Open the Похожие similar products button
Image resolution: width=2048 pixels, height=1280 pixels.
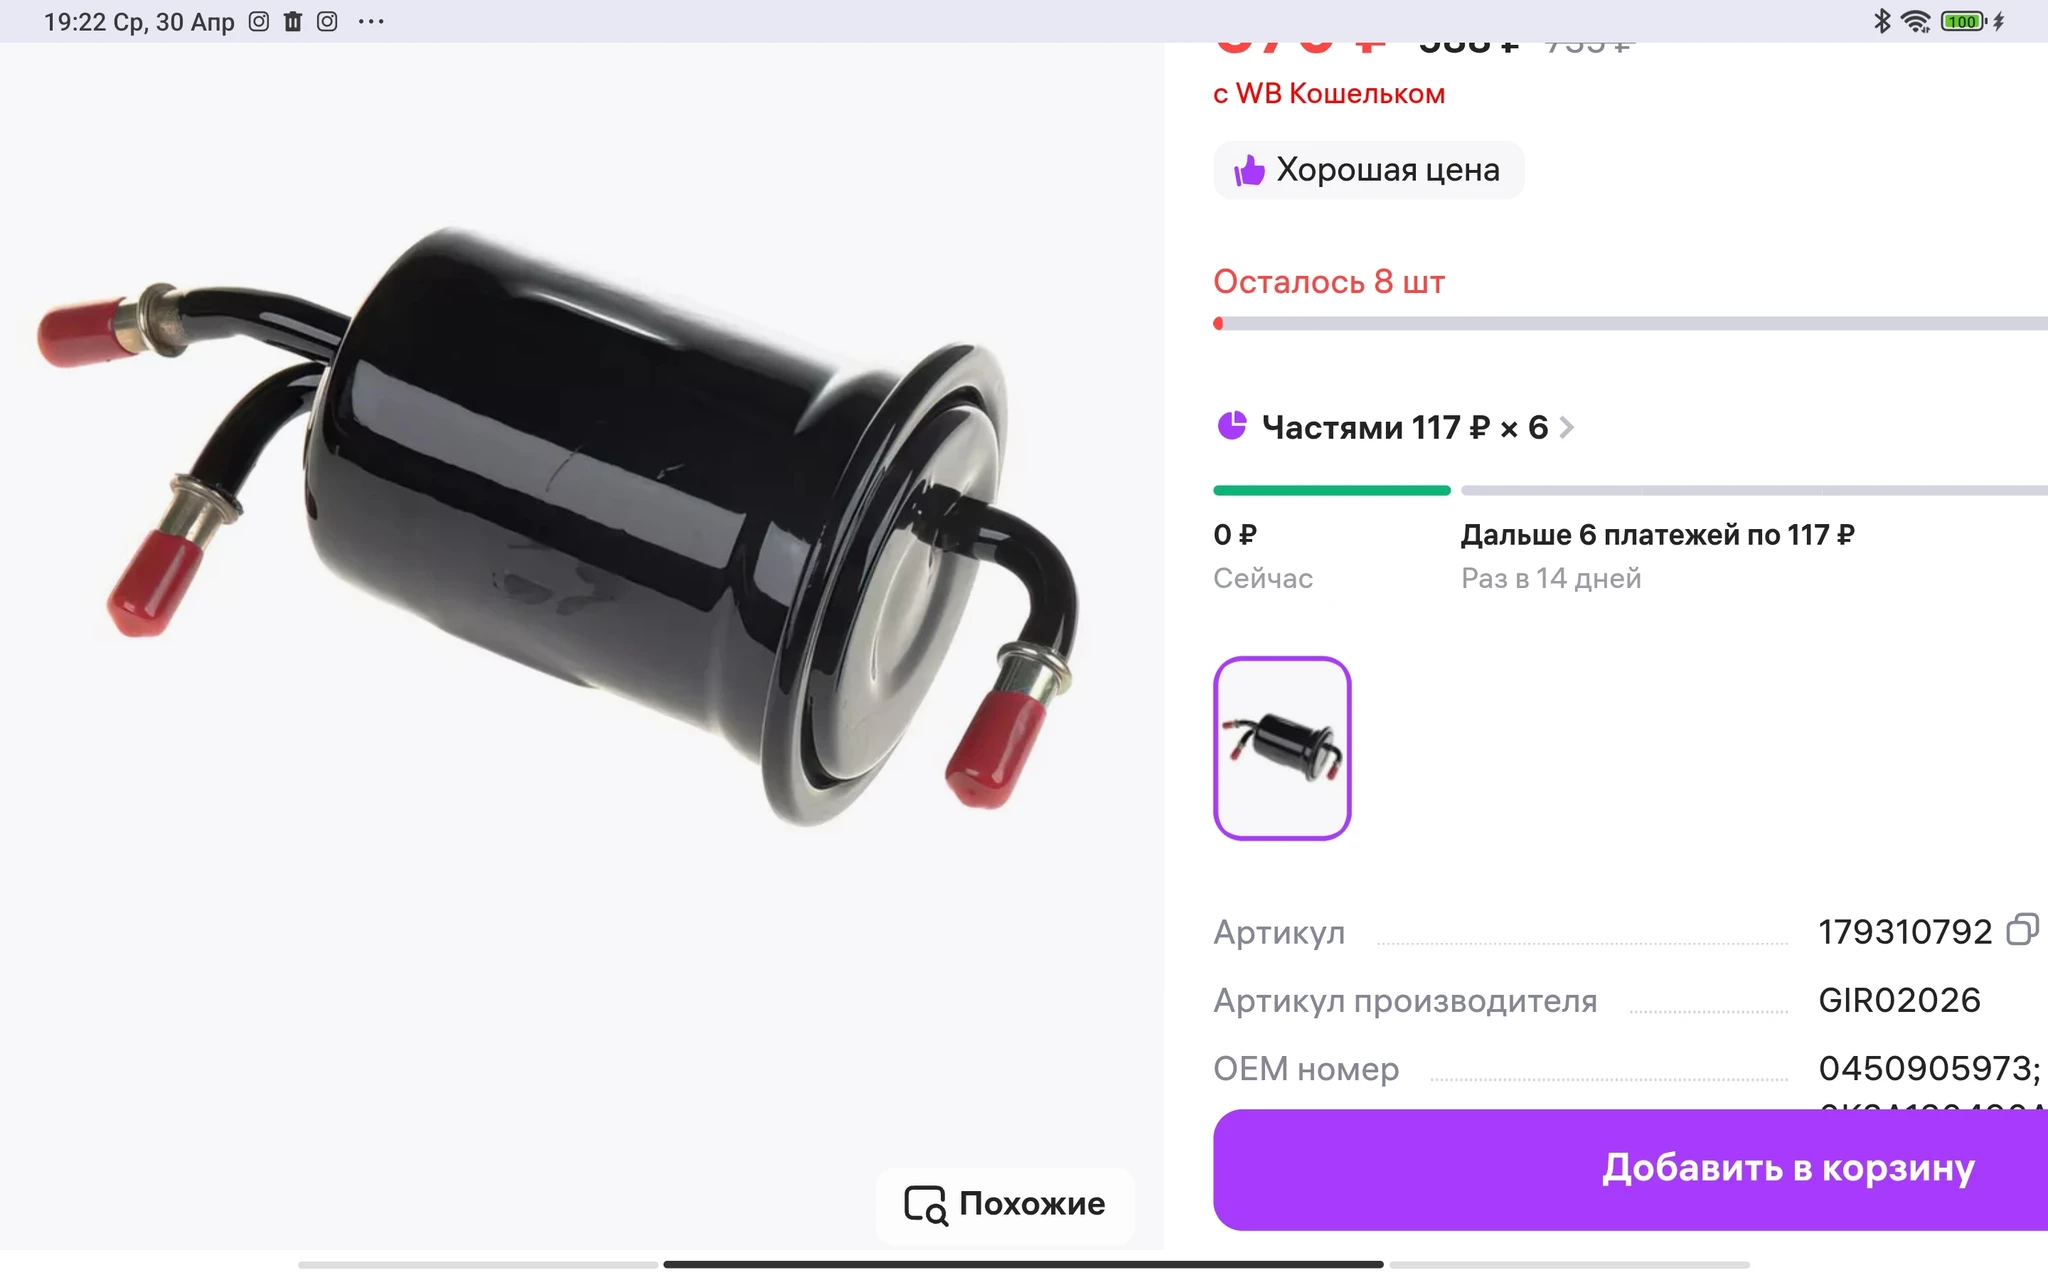tap(1005, 1204)
